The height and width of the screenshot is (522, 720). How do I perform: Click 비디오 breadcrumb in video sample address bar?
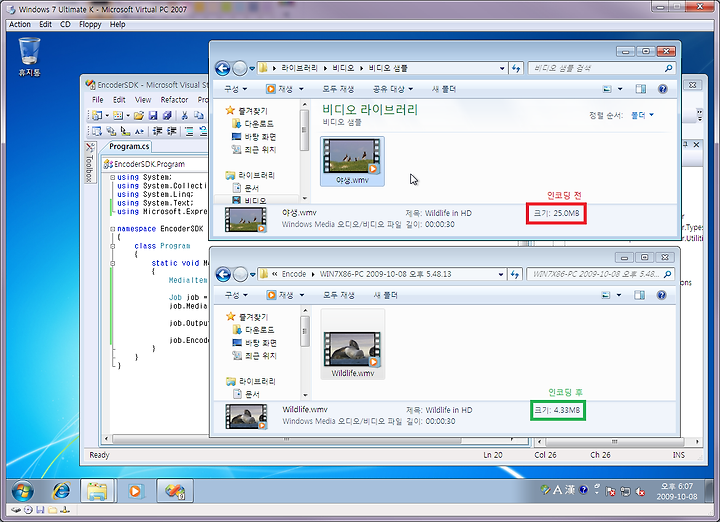coord(343,68)
